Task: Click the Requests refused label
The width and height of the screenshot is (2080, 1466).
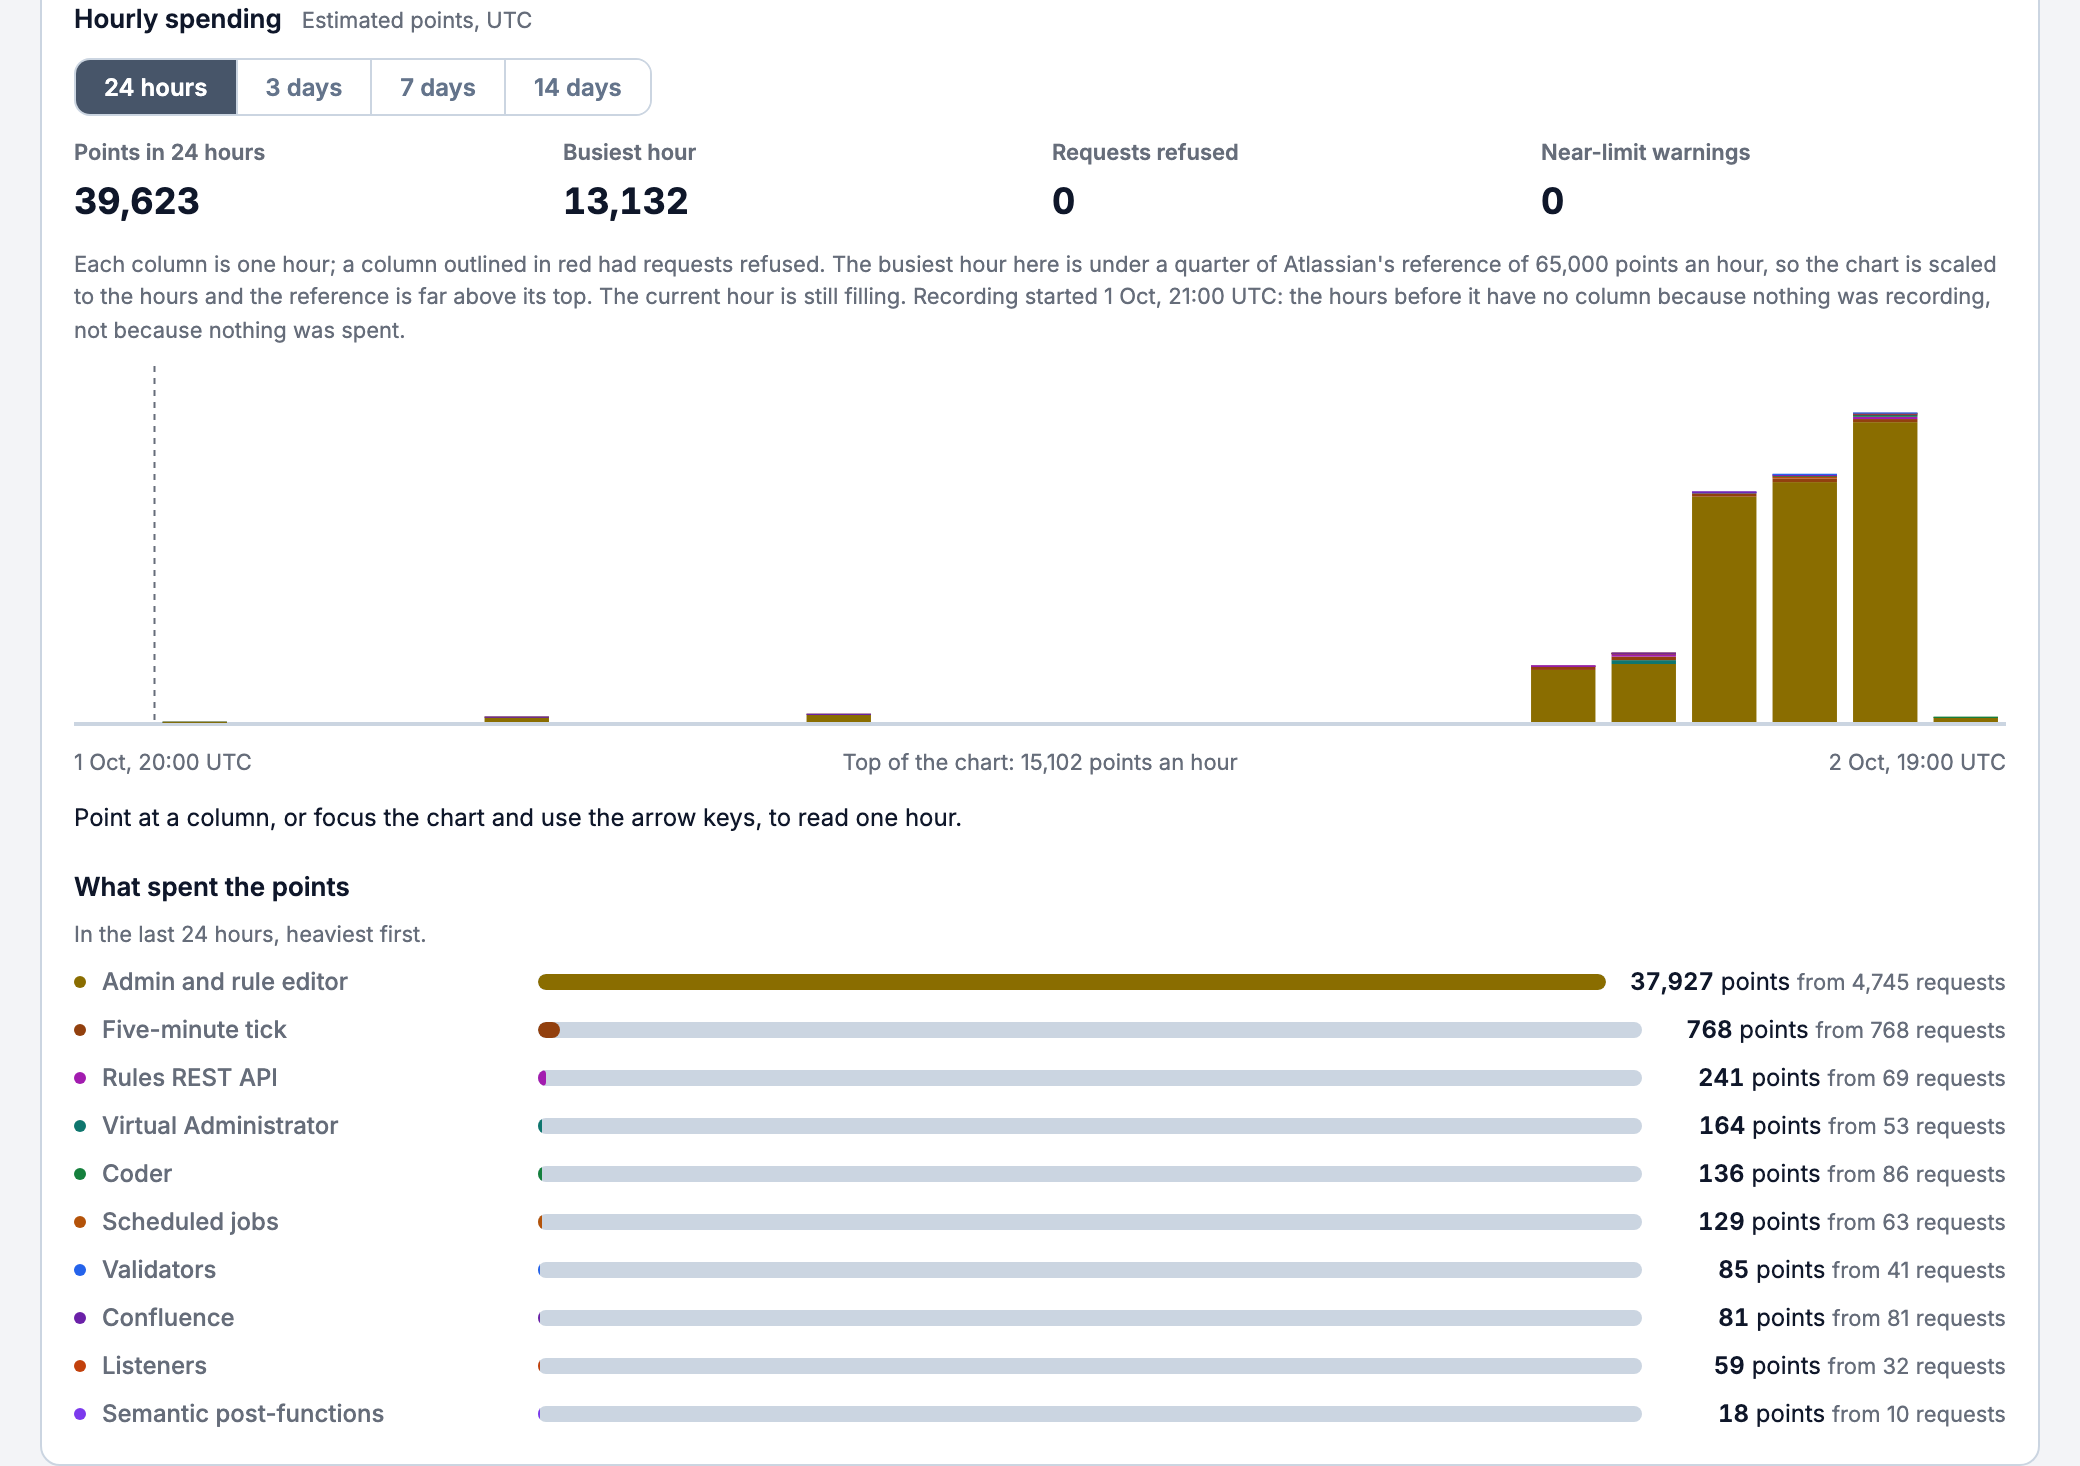Action: [x=1145, y=152]
